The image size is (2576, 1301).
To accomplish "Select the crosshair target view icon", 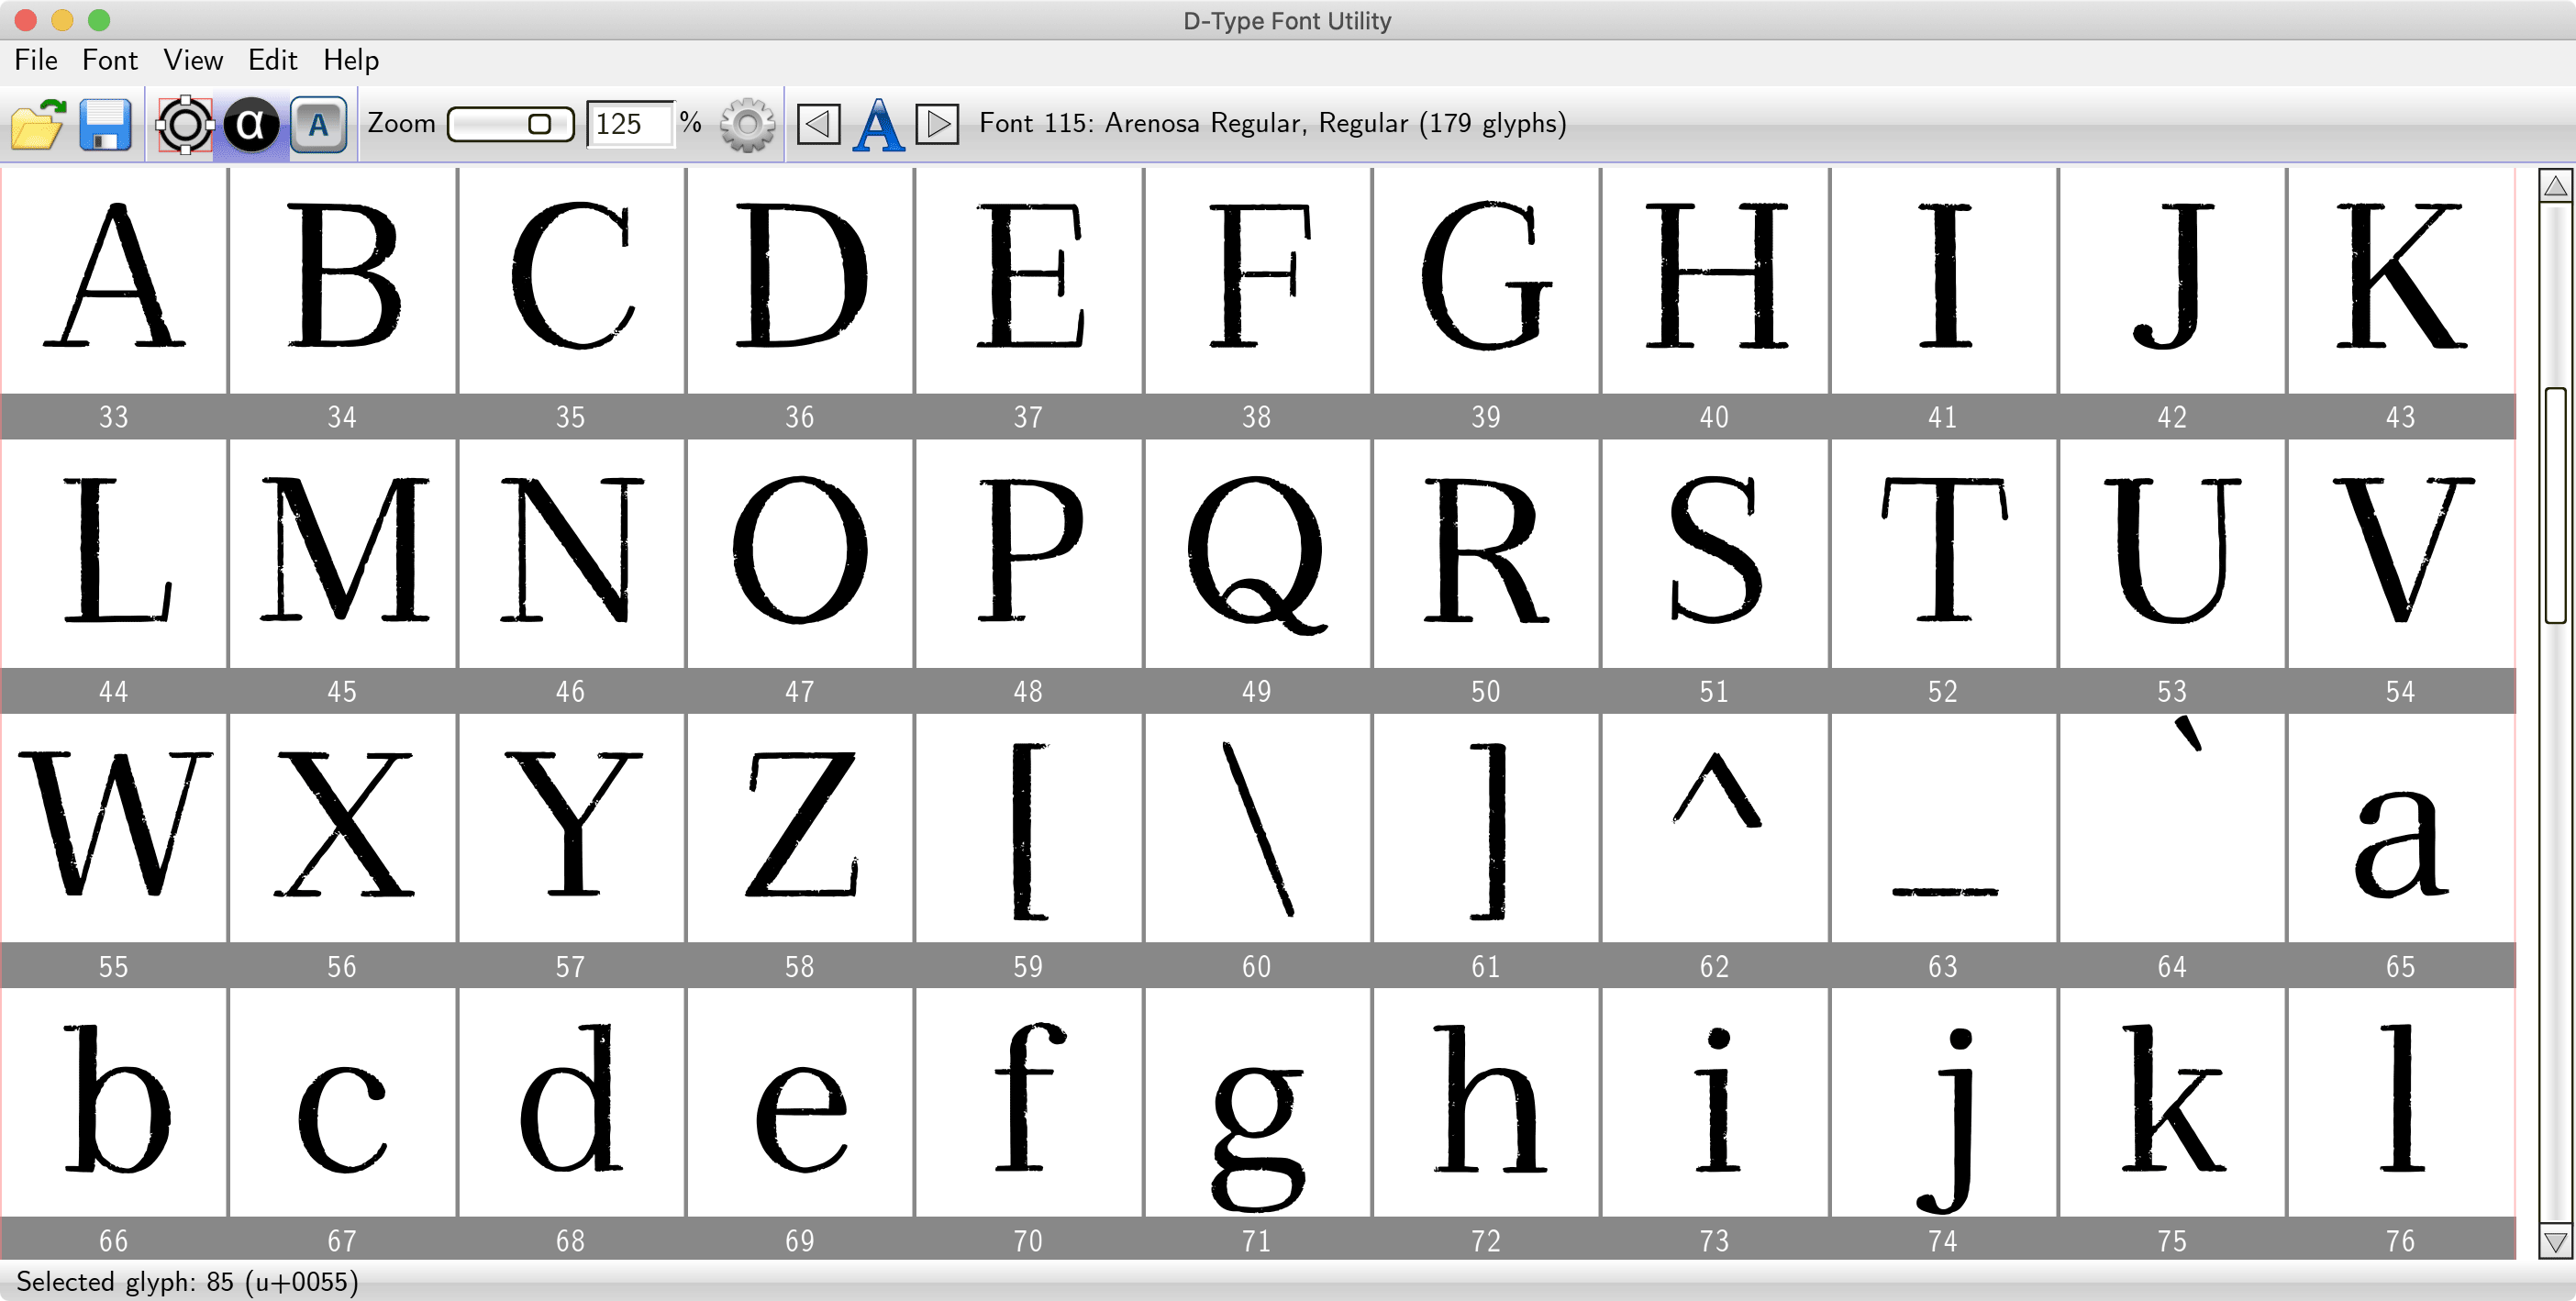I will point(185,125).
